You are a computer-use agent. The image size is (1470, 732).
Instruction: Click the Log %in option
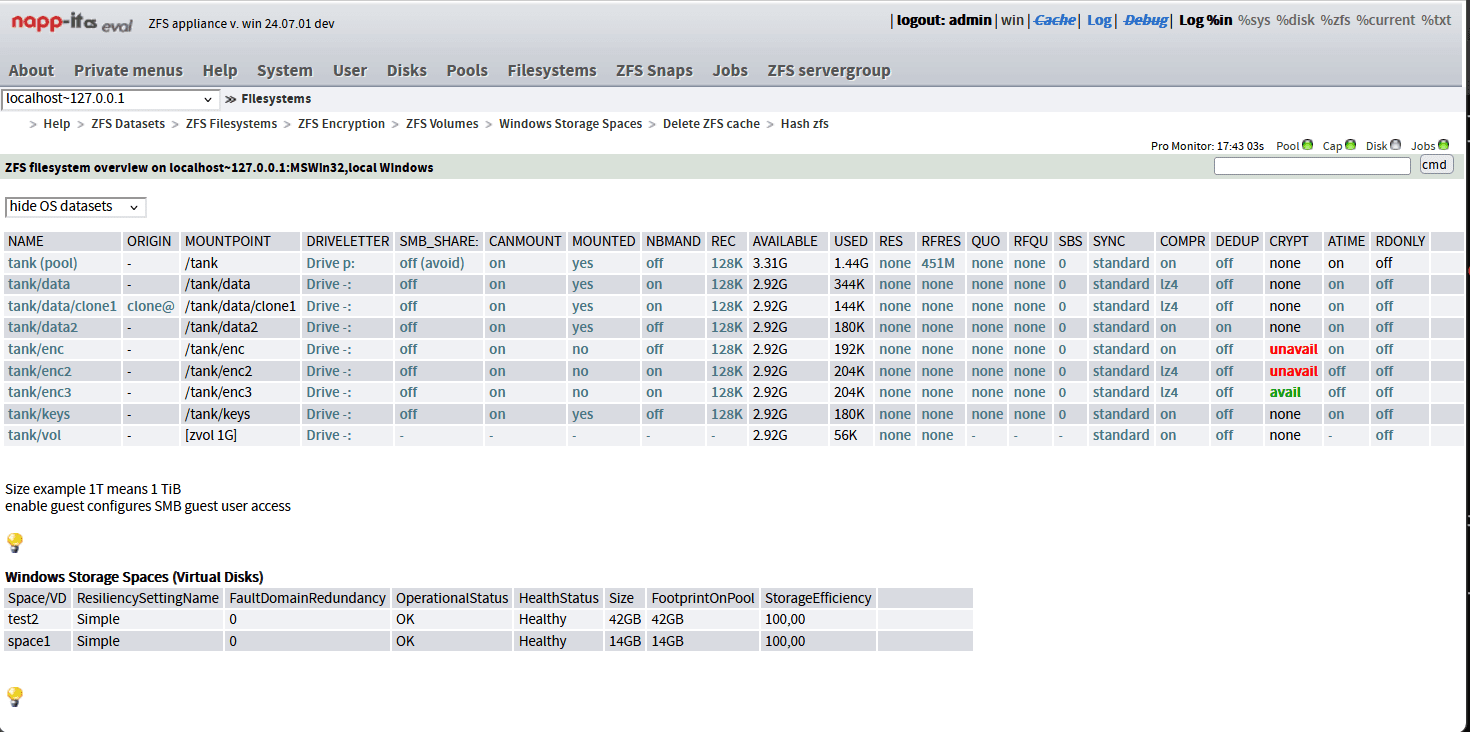pyautogui.click(x=1205, y=20)
